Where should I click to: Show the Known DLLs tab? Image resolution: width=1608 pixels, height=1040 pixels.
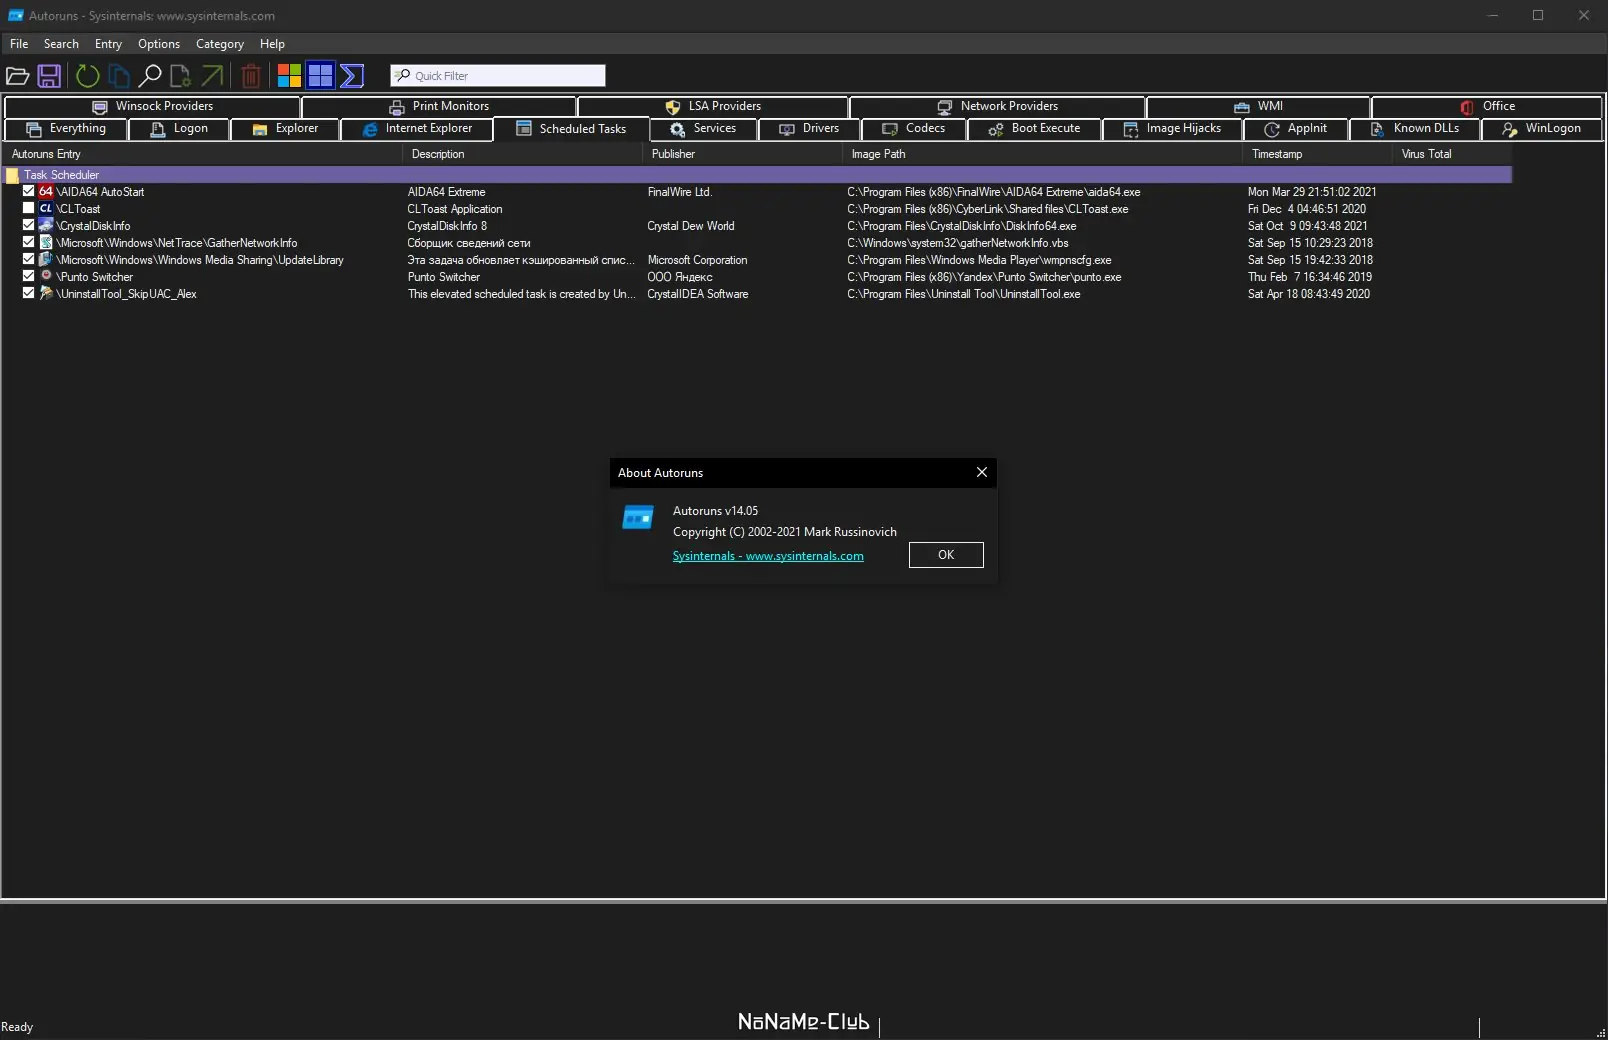click(1415, 129)
